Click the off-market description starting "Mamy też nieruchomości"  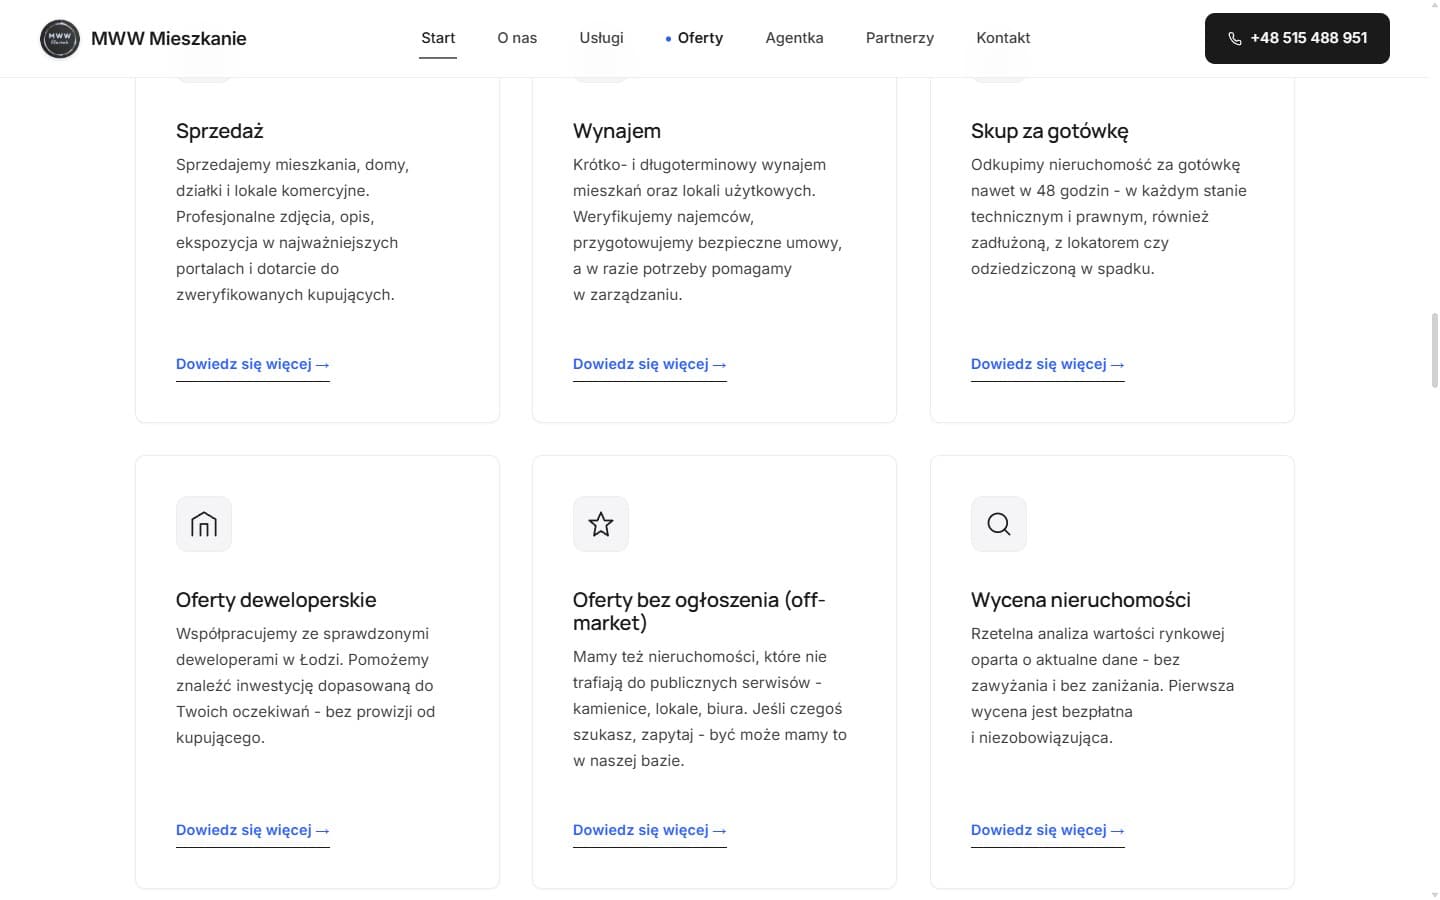coord(710,709)
